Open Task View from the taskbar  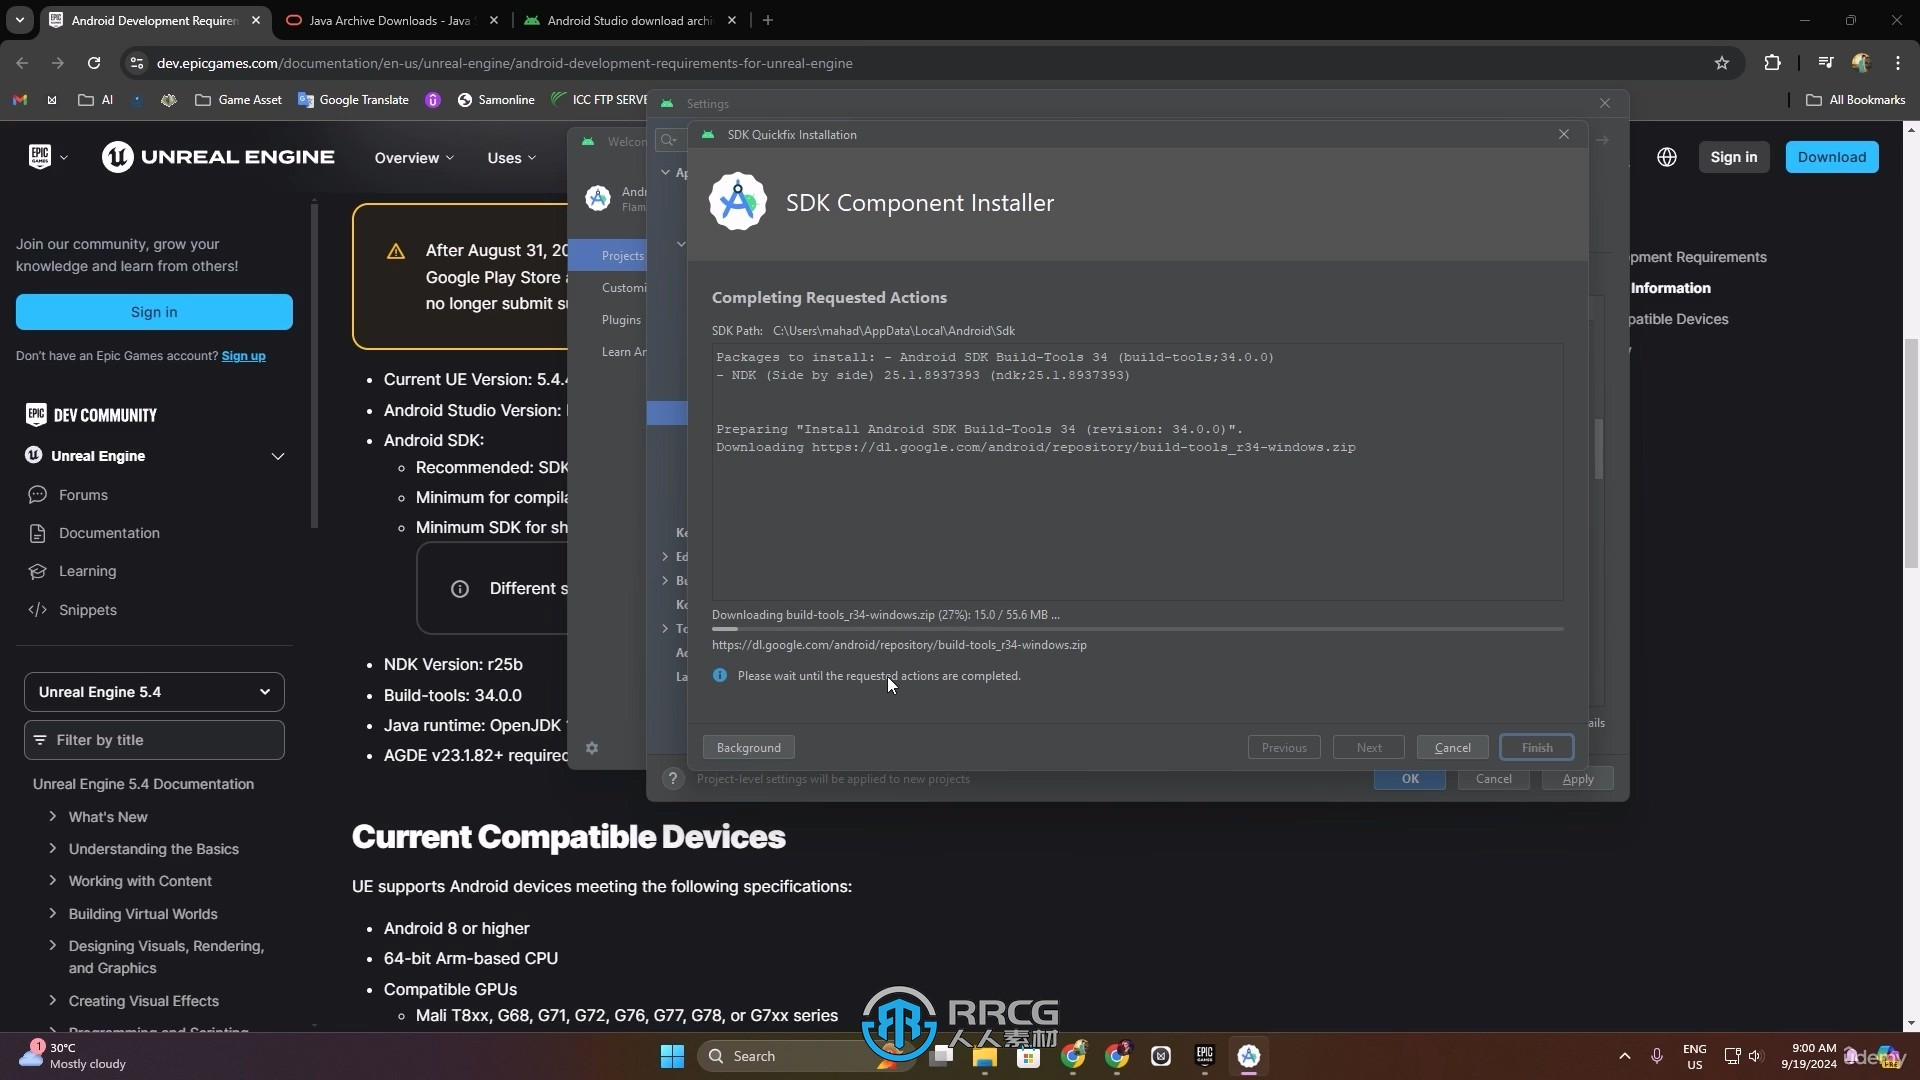[941, 1056]
